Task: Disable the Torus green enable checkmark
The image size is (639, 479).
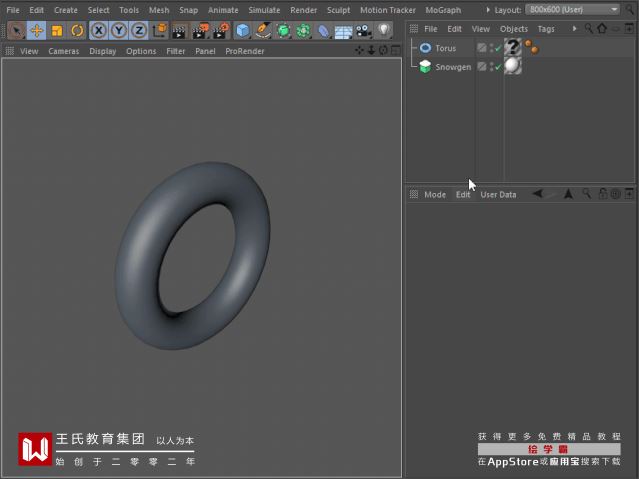Action: click(497, 48)
